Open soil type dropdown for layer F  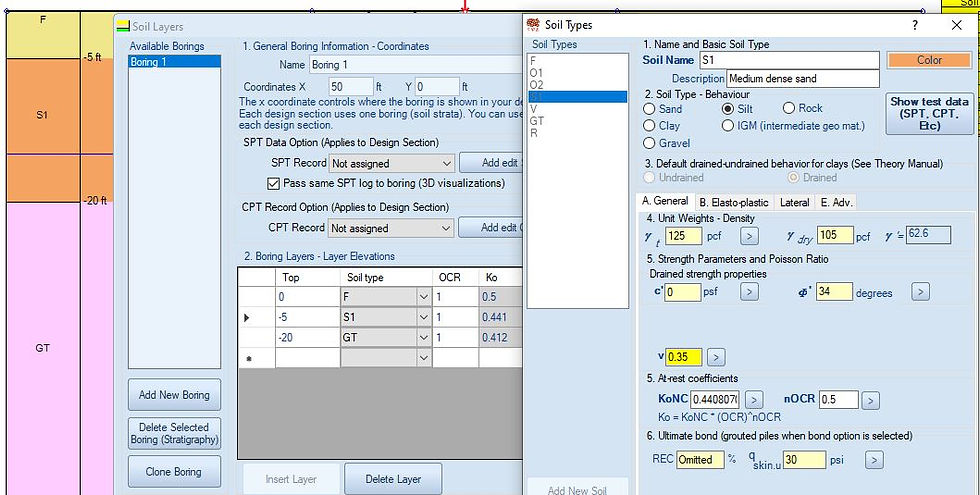pyautogui.click(x=424, y=297)
